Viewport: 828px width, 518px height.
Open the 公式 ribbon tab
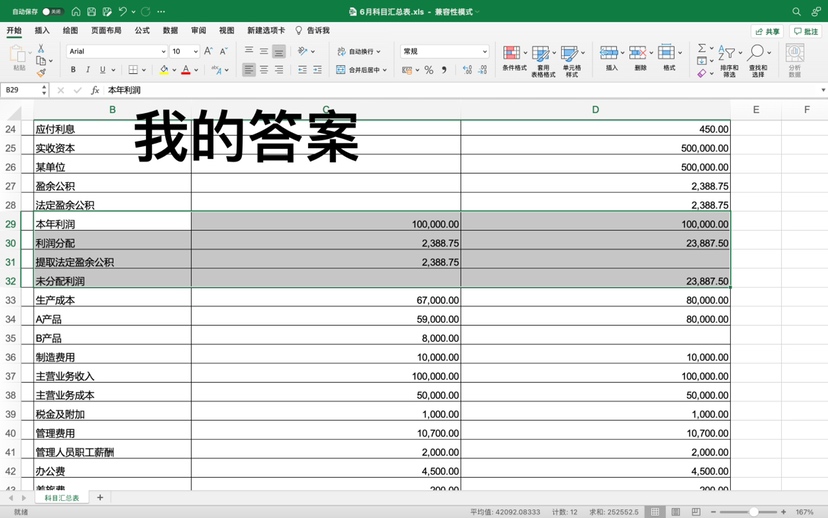tap(142, 31)
